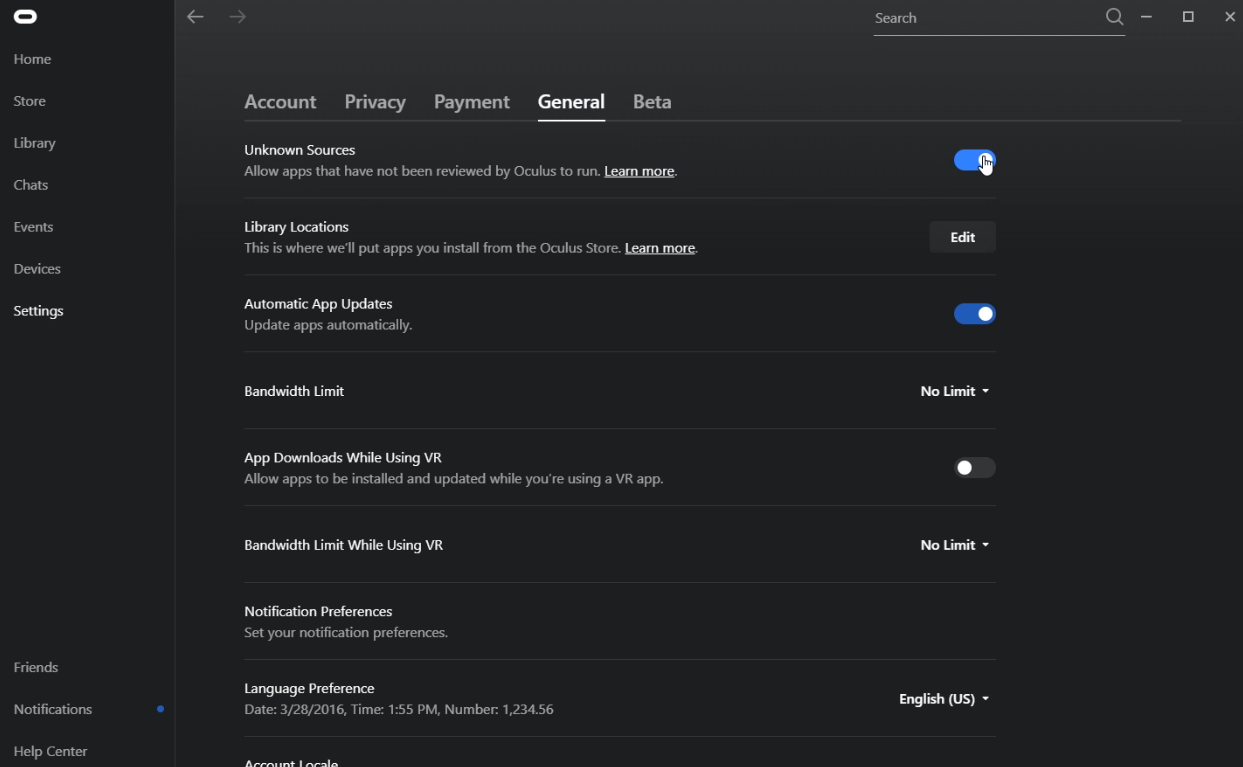Switch to the Beta tab
This screenshot has width=1243, height=767.
[x=652, y=102]
